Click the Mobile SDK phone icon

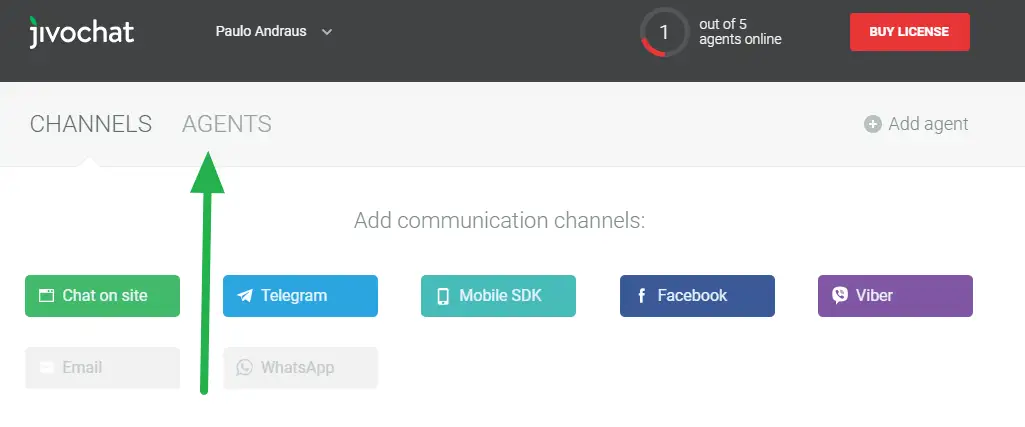[443, 296]
